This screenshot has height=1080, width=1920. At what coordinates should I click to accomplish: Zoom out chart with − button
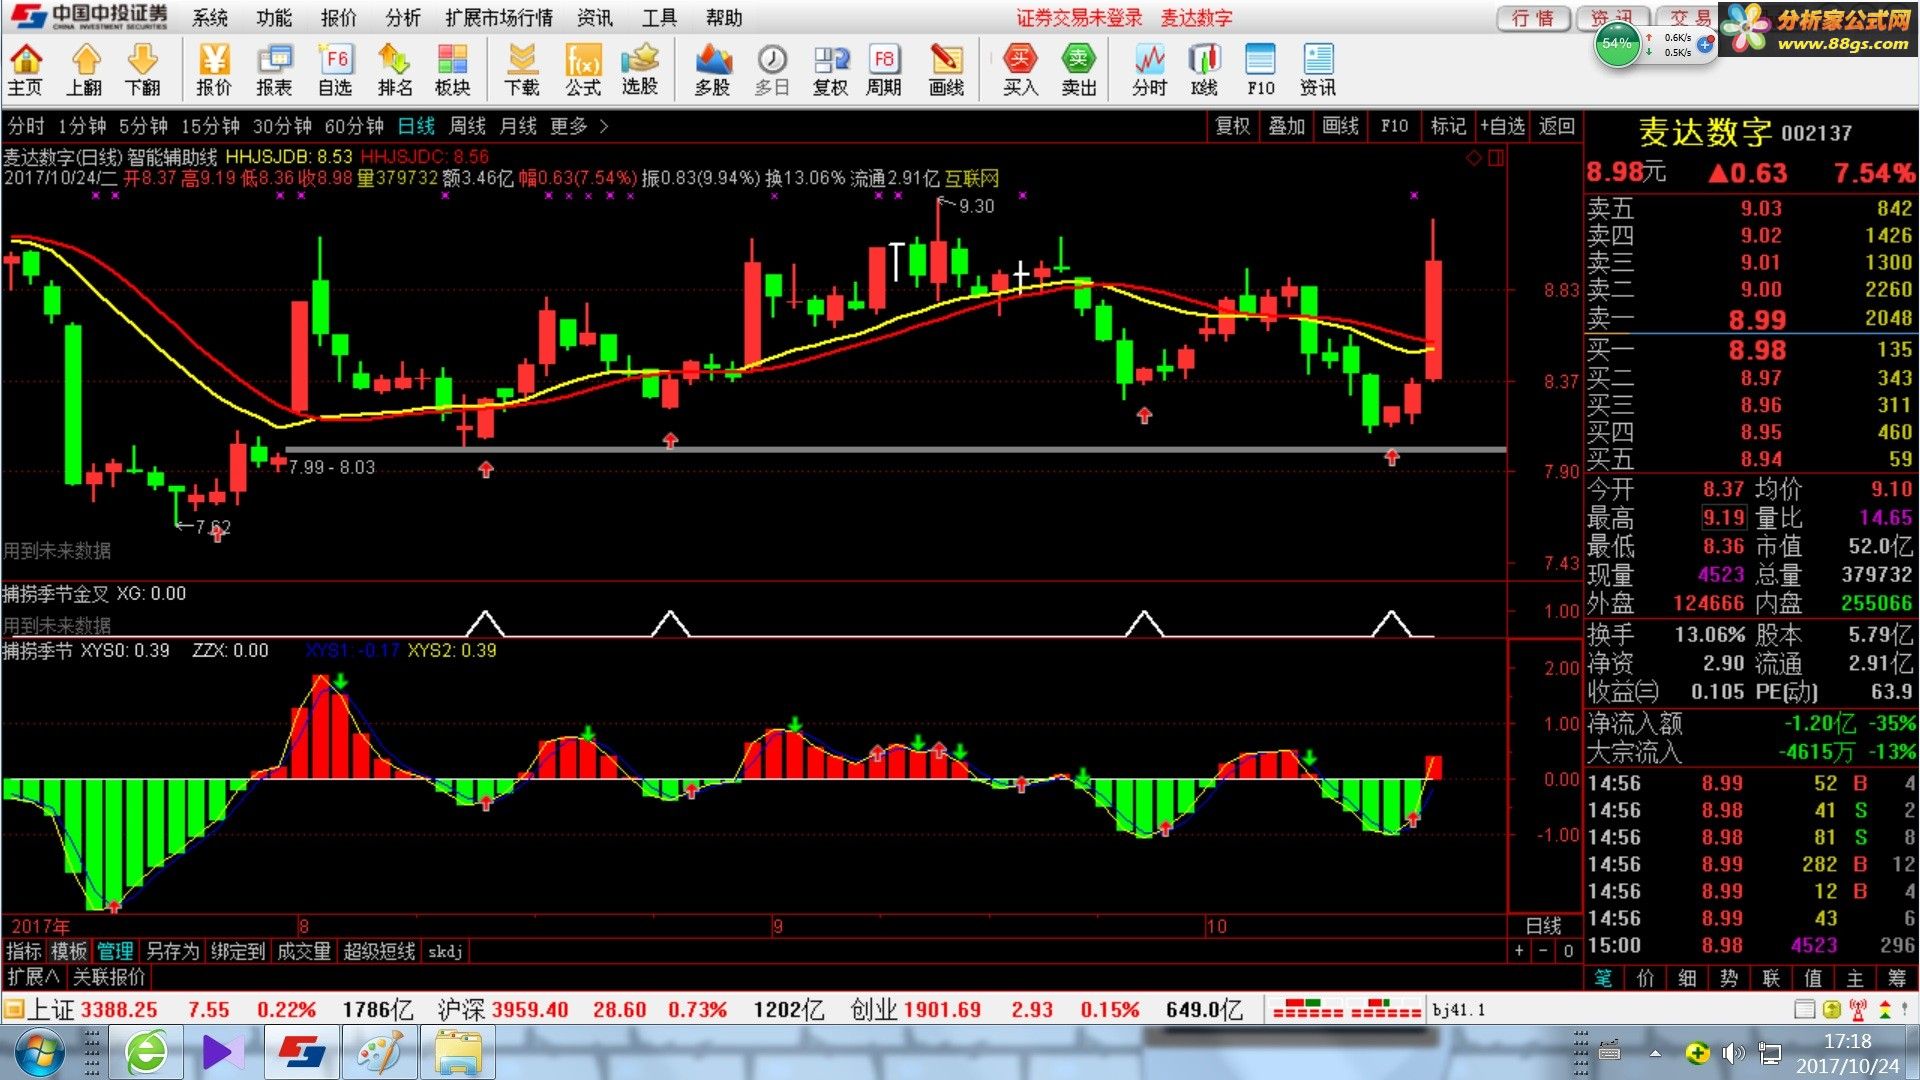click(1543, 951)
